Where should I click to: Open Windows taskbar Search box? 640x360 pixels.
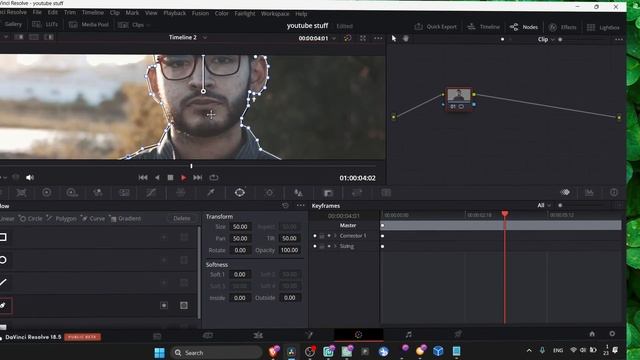tap(216, 352)
